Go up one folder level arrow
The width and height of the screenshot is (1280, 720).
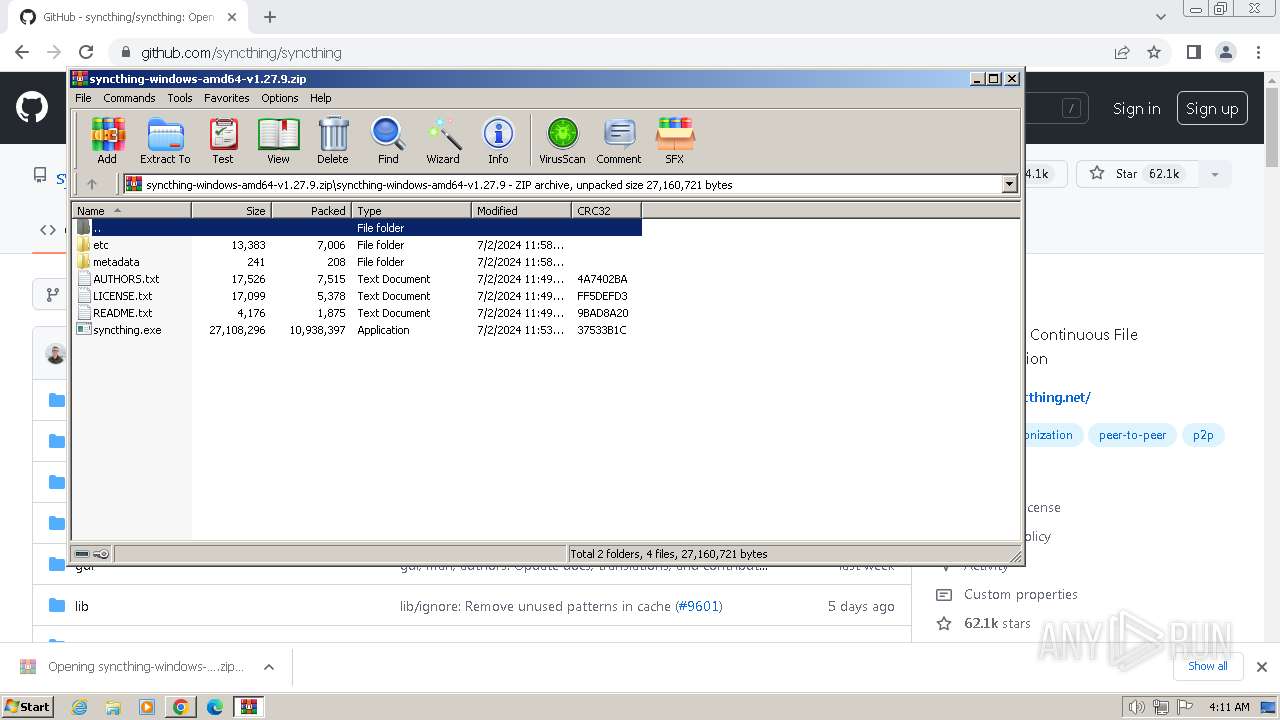click(x=92, y=184)
